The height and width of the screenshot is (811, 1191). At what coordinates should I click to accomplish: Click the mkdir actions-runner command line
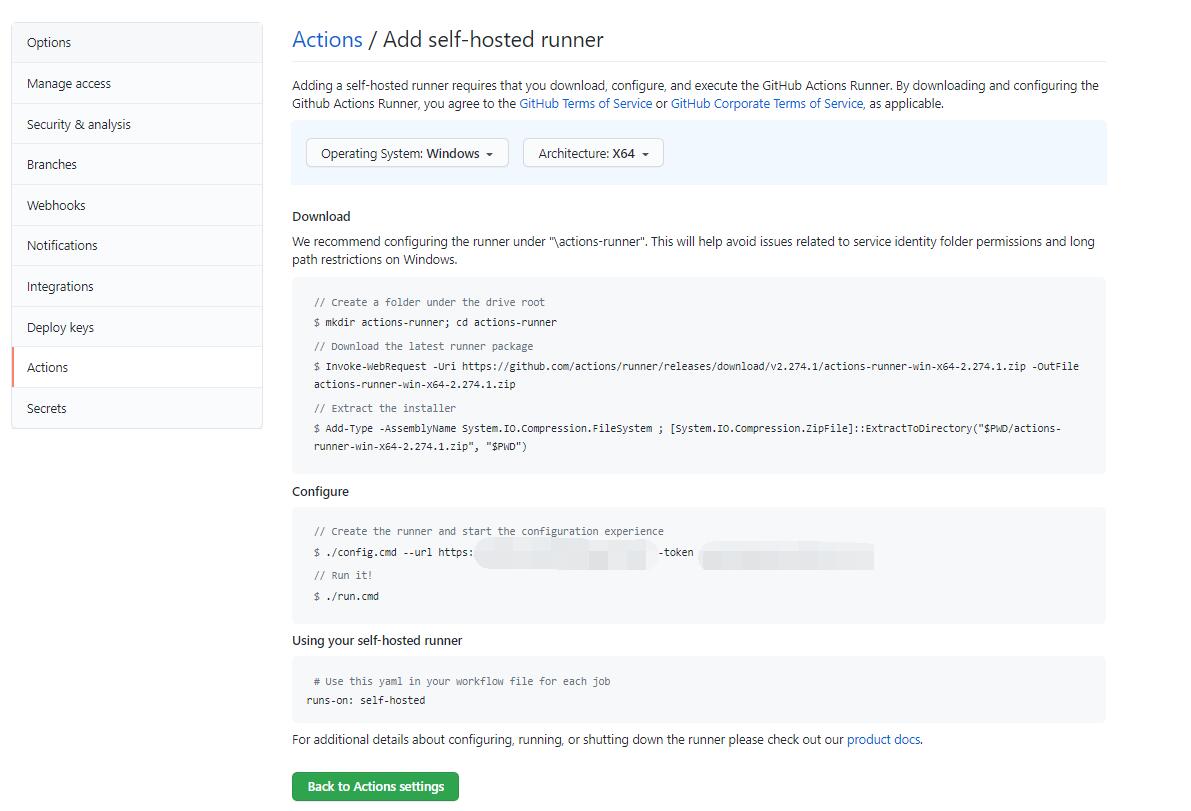[x=435, y=323]
